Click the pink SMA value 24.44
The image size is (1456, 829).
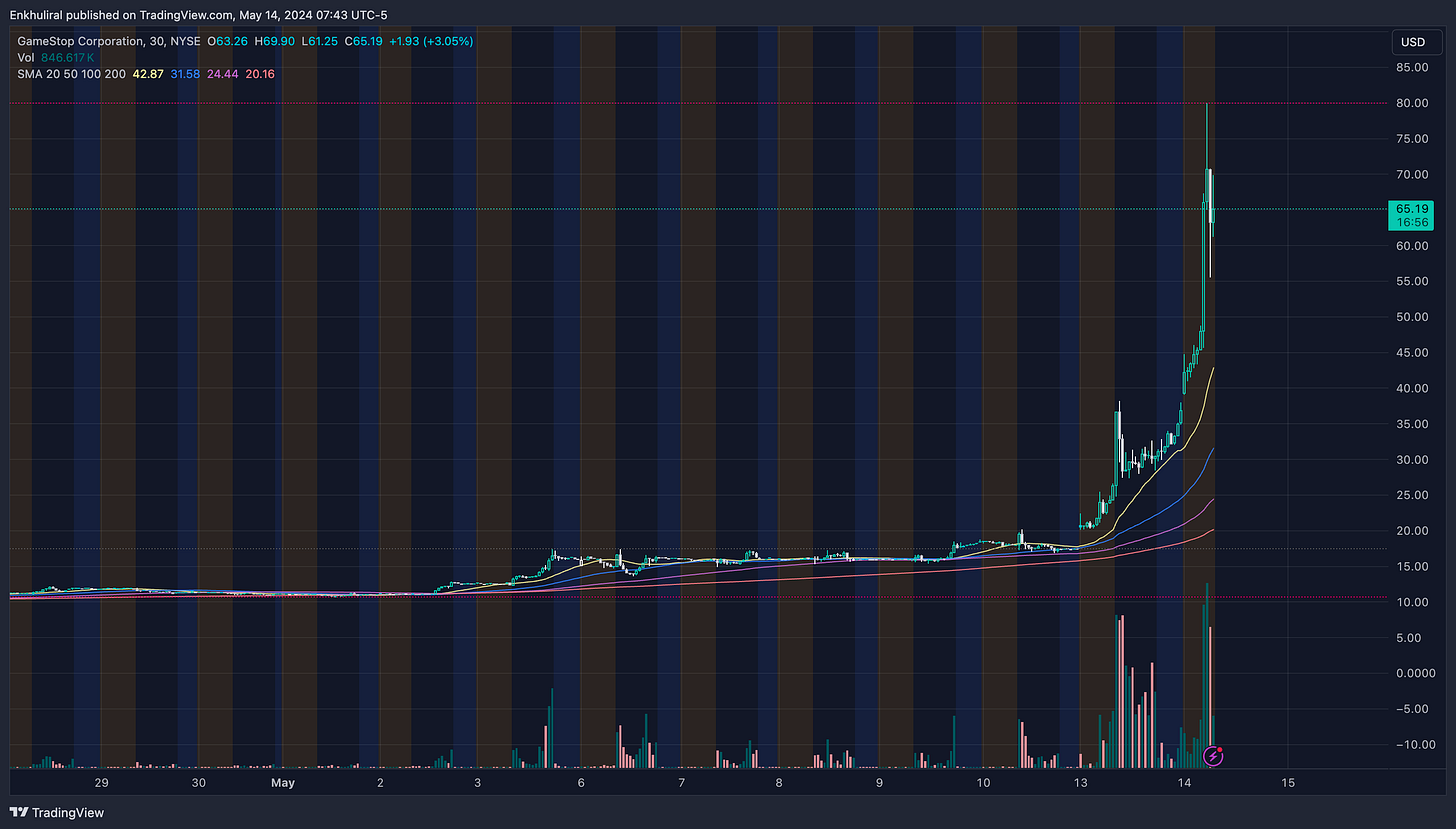[222, 74]
